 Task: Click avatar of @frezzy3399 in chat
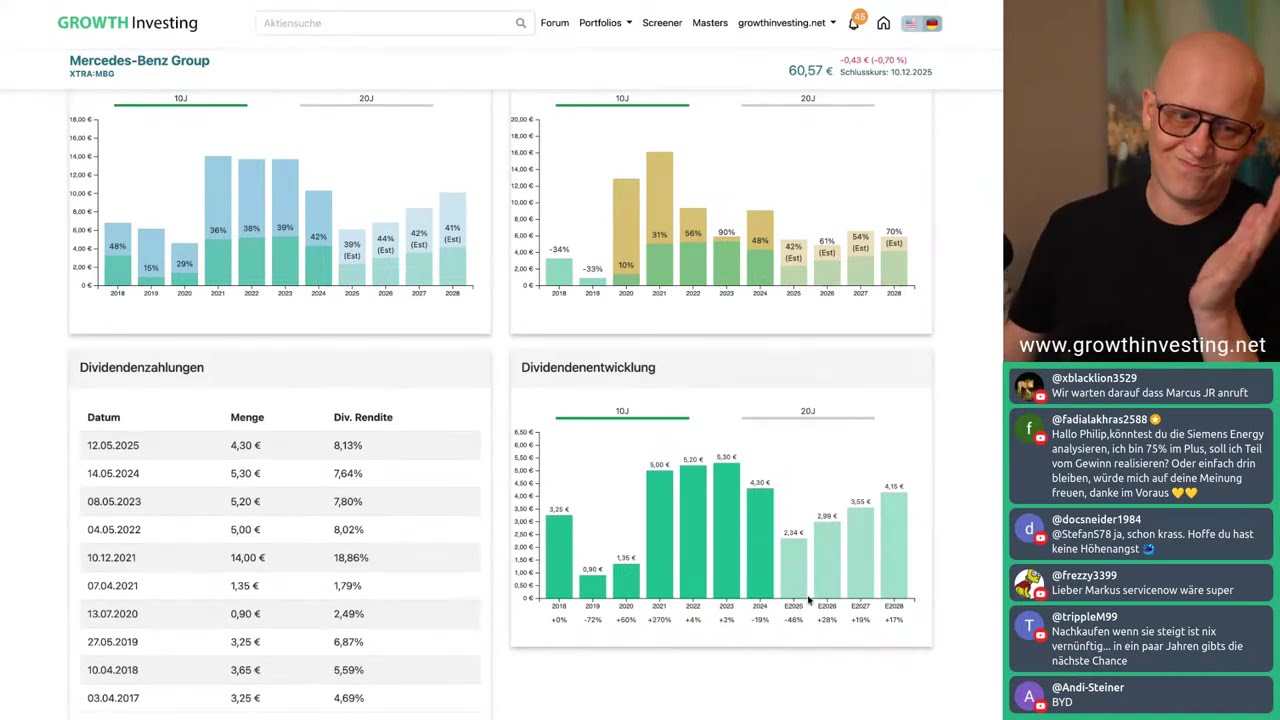point(1028,584)
